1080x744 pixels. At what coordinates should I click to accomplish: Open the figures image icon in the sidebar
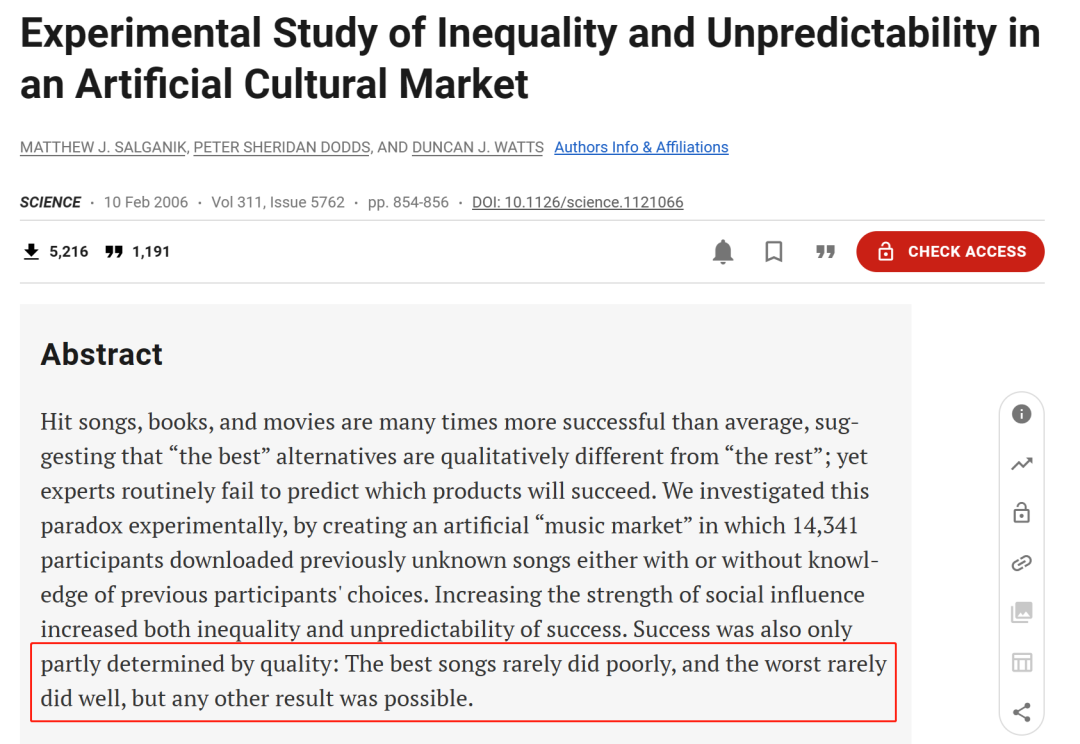pos(1021,612)
